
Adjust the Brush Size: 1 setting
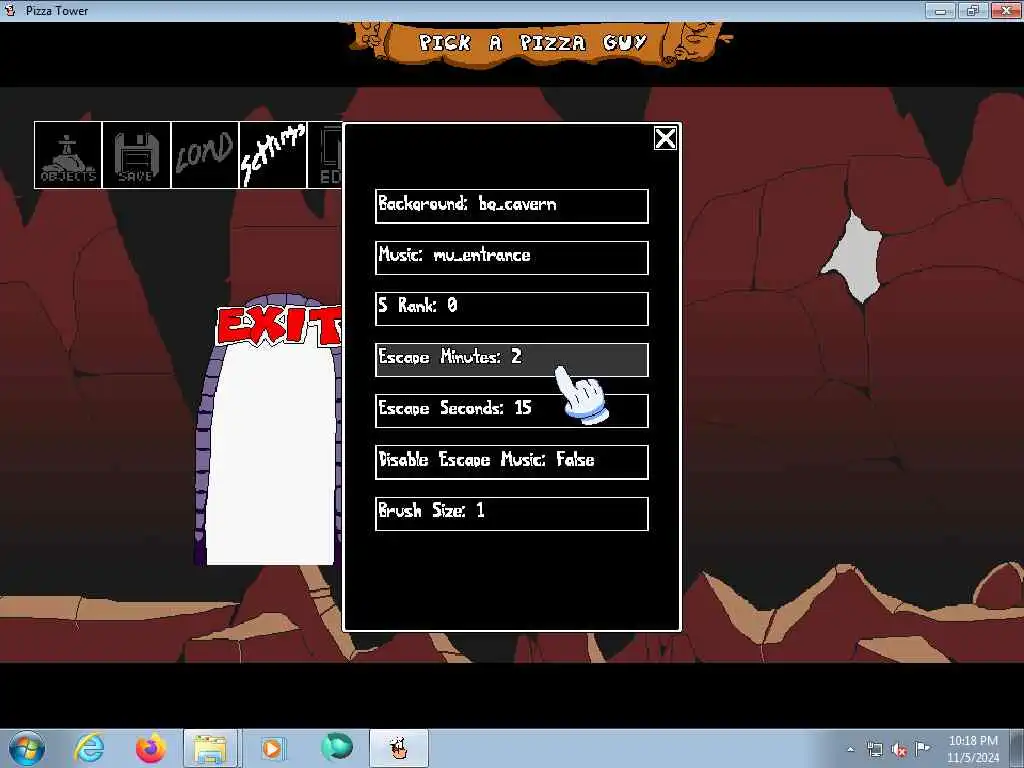pyautogui.click(x=511, y=513)
